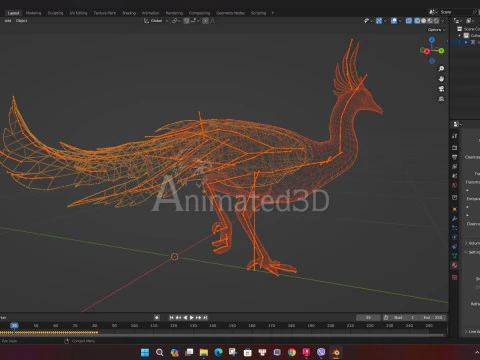
Task: Open the overlays settings dropdown arrow
Action: click(400, 21)
